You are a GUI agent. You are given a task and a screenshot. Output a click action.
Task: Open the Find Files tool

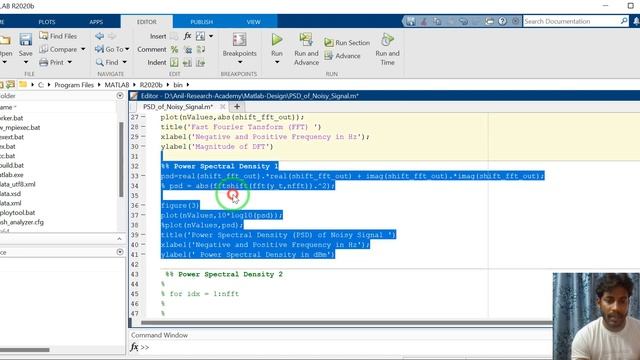point(58,36)
